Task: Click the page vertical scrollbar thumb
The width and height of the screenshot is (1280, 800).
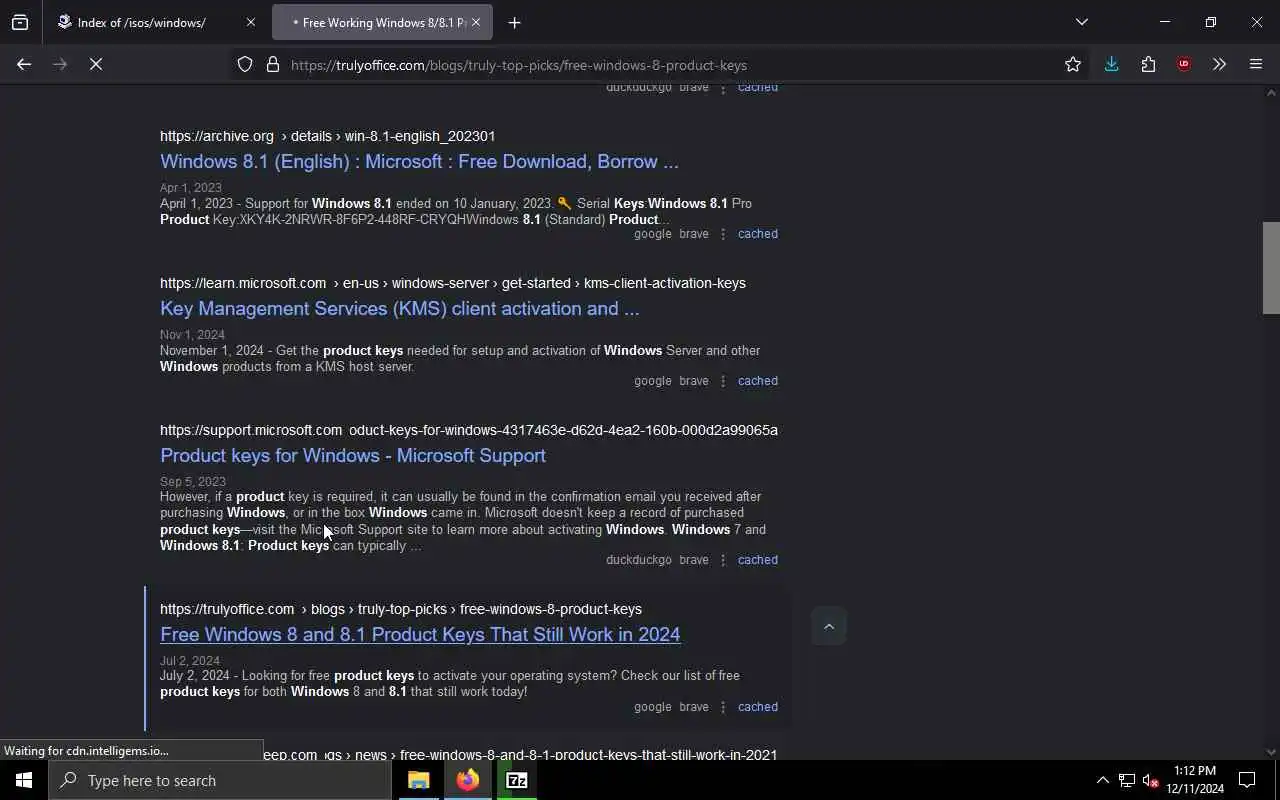Action: point(1271,268)
